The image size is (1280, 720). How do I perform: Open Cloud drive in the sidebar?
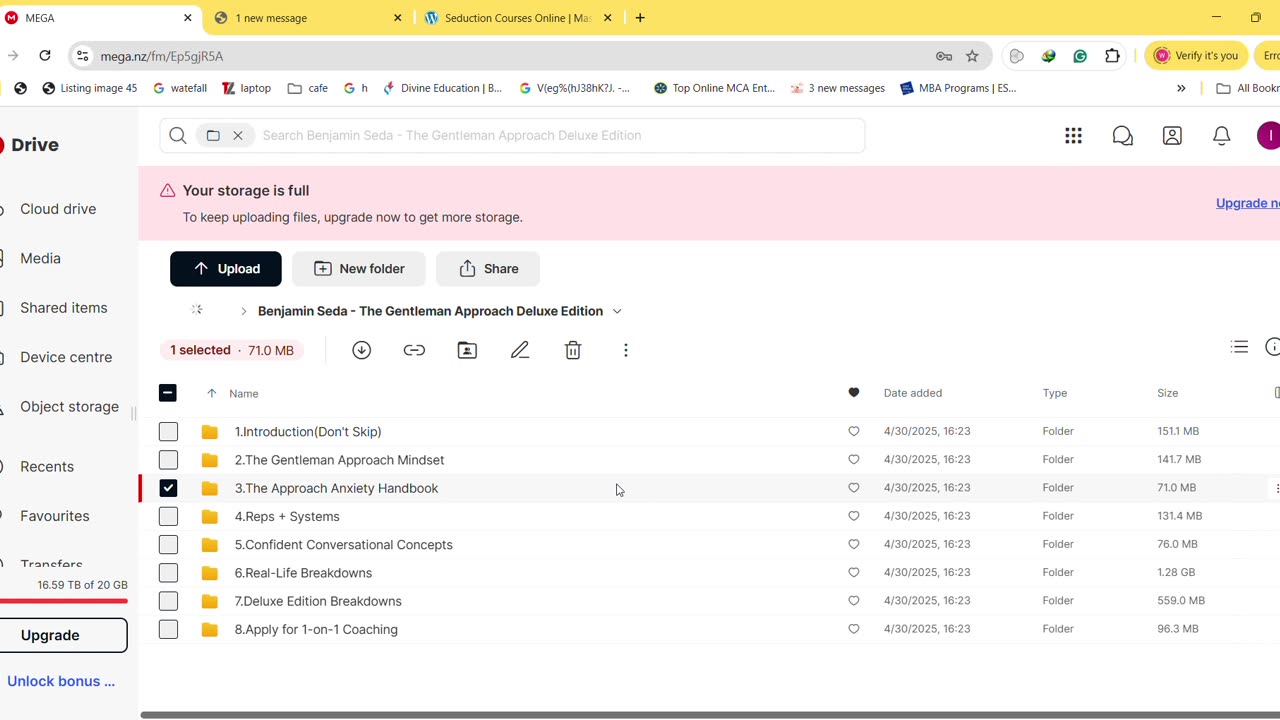point(58,209)
